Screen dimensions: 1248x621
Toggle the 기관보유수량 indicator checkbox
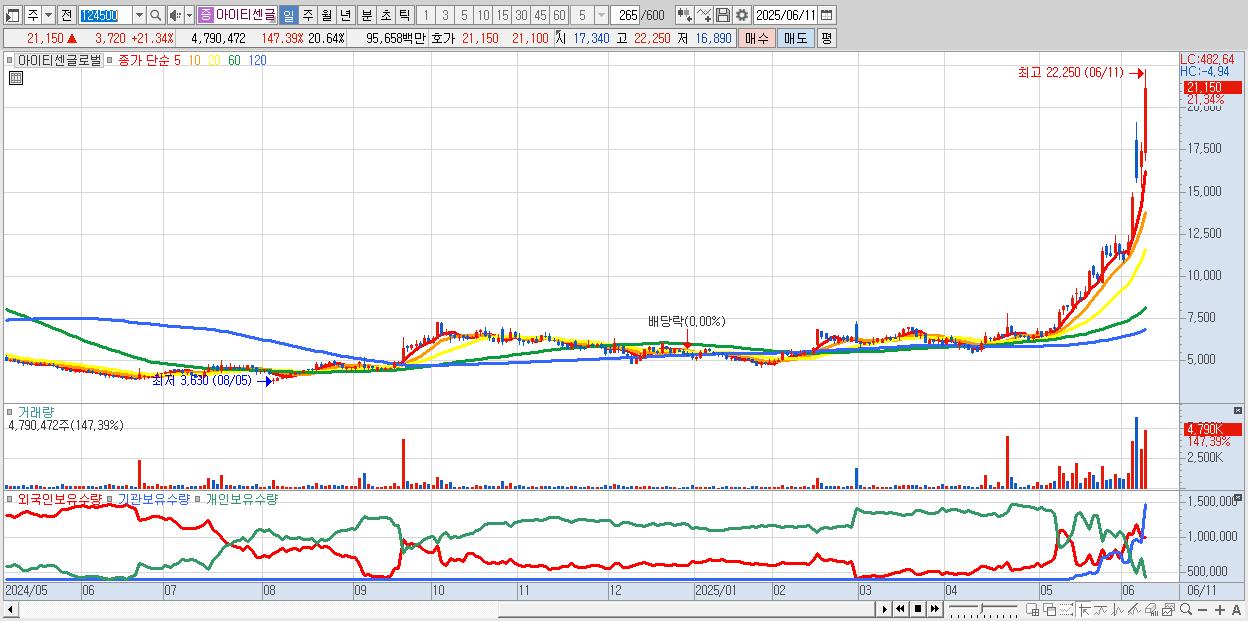111,497
